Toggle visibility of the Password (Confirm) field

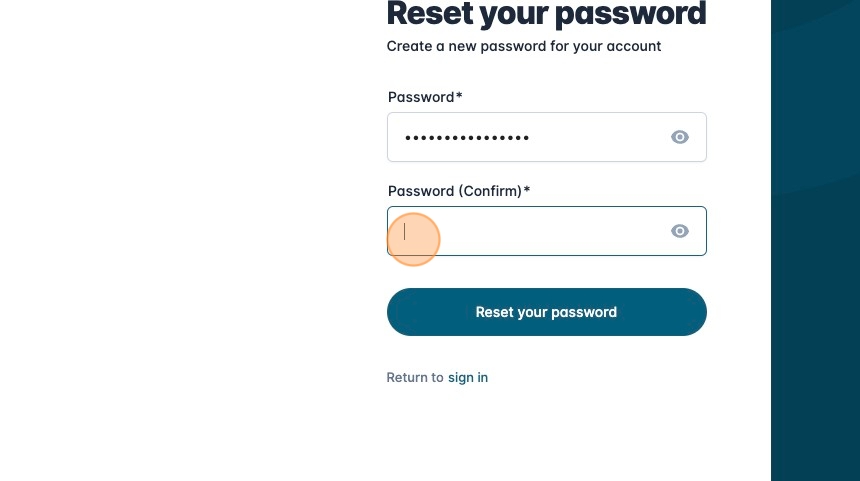coord(680,231)
